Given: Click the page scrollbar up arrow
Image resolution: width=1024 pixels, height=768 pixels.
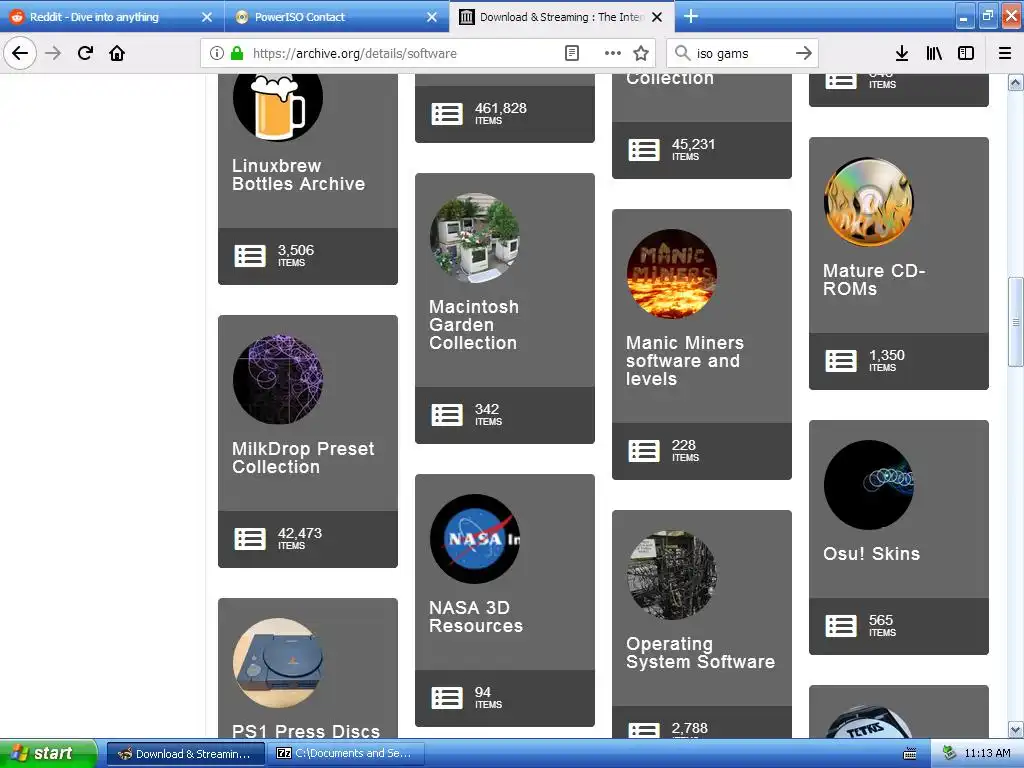Looking at the screenshot, I should [1015, 82].
